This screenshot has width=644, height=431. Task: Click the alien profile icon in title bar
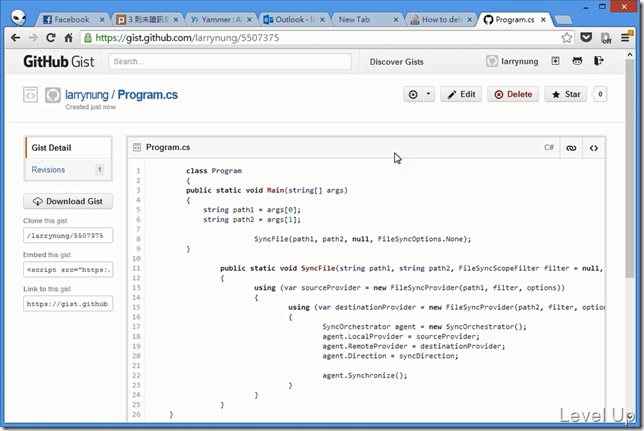point(18,17)
